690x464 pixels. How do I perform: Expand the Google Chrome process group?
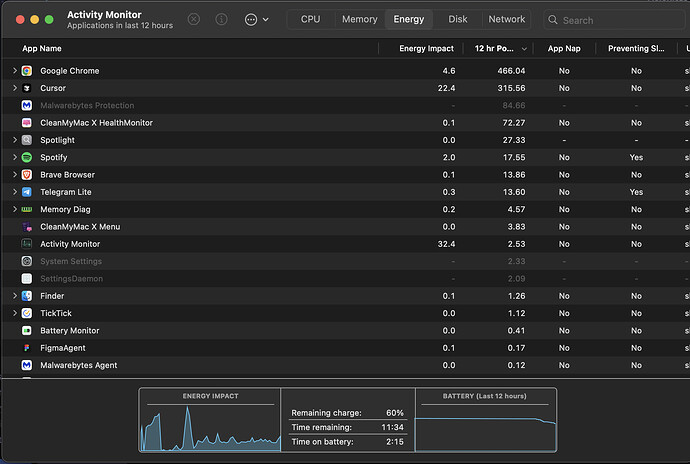point(15,70)
